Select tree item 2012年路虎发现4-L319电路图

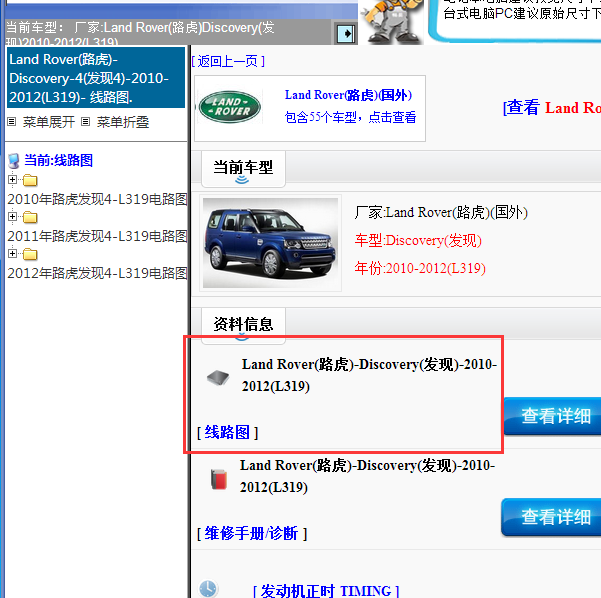(x=97, y=273)
